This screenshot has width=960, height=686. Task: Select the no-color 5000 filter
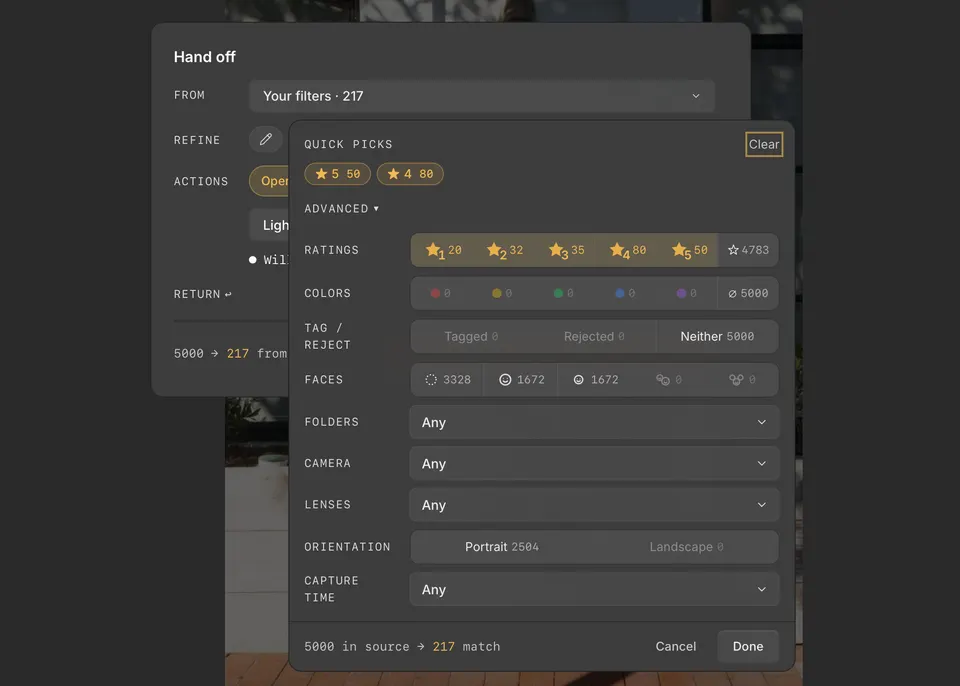point(748,293)
